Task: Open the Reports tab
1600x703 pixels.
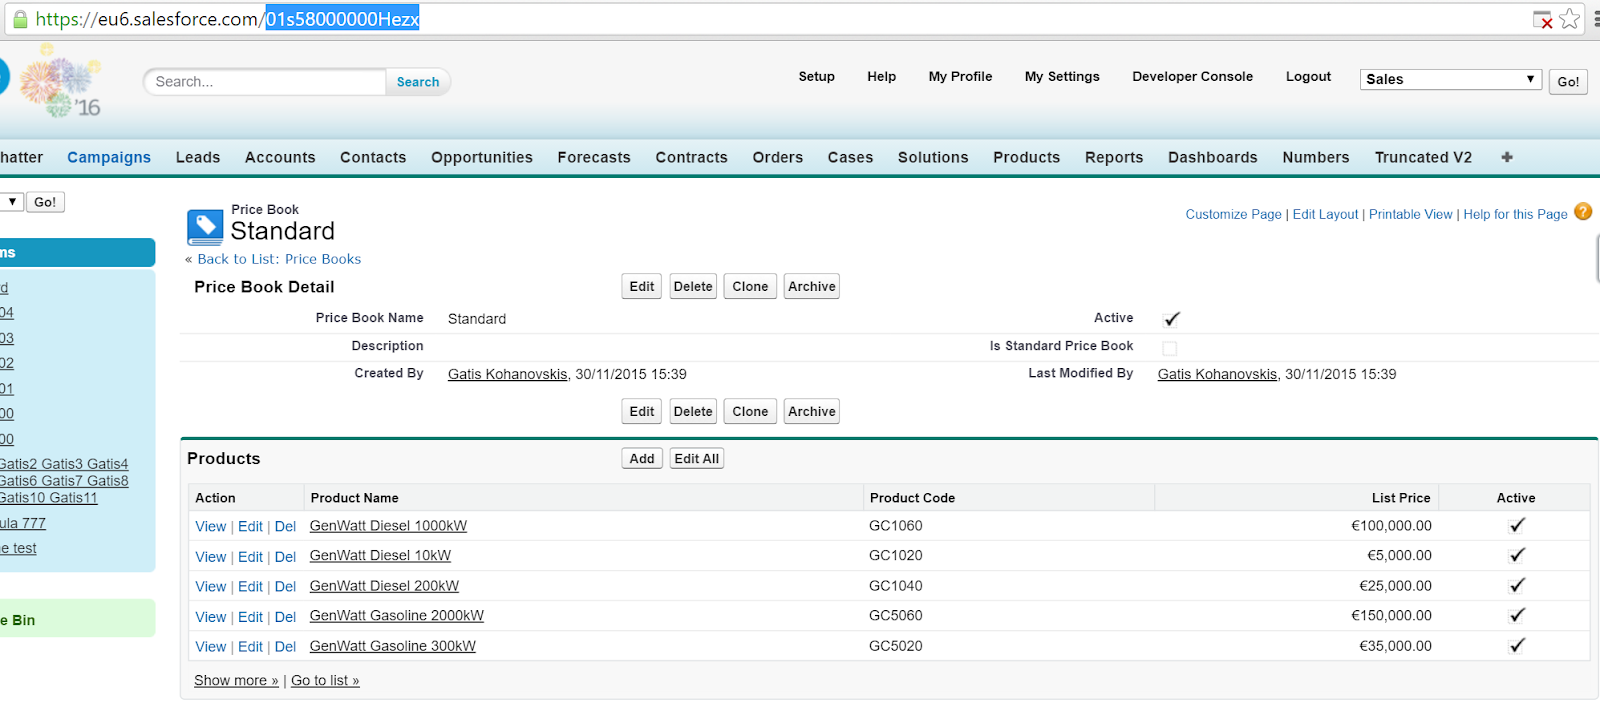Action: coord(1114,157)
